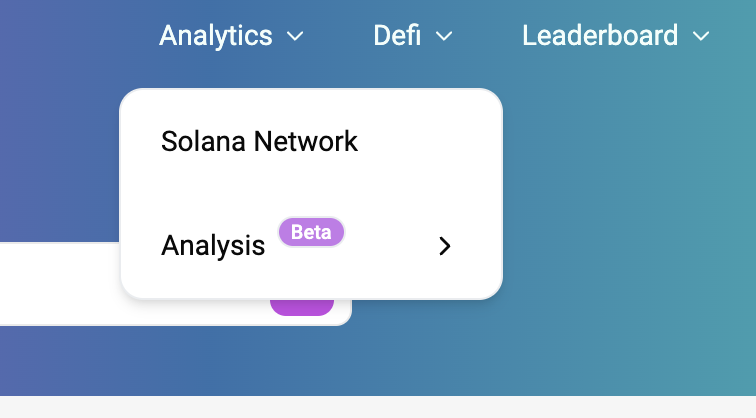Expand the Analysis submenu arrow
The height and width of the screenshot is (418, 756).
click(446, 246)
